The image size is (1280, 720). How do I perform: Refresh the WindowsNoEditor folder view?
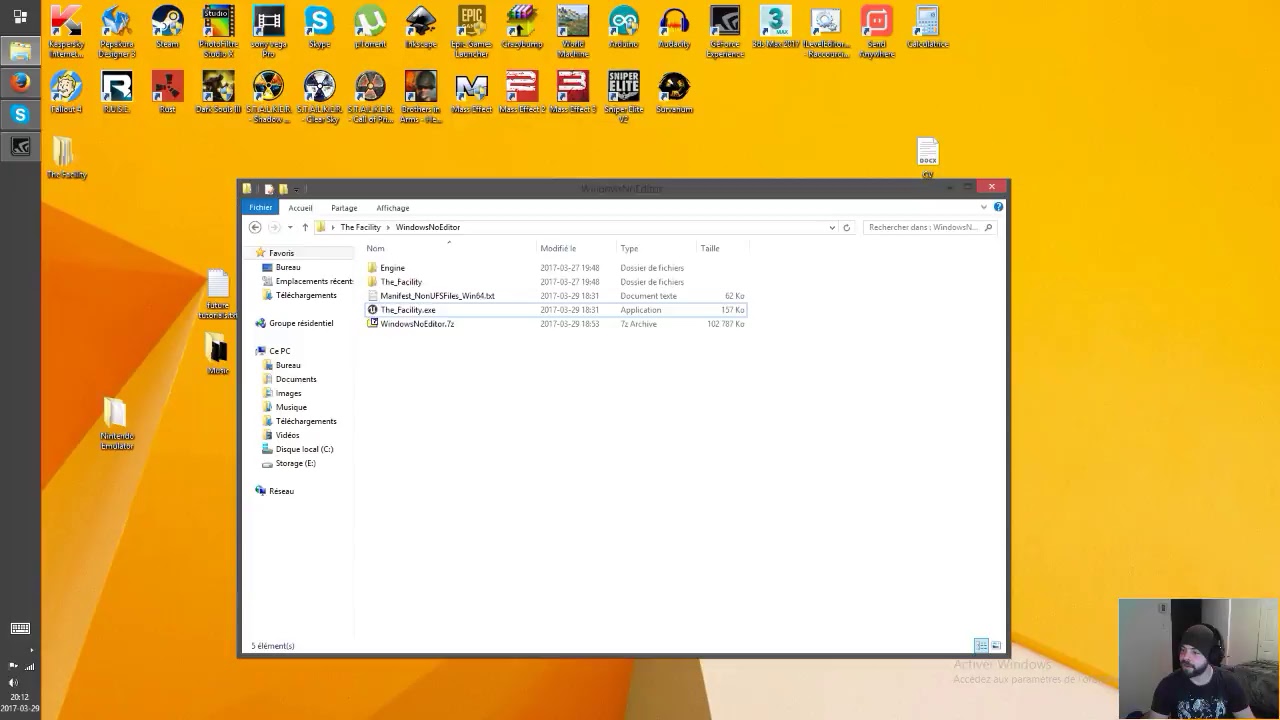coord(846,228)
